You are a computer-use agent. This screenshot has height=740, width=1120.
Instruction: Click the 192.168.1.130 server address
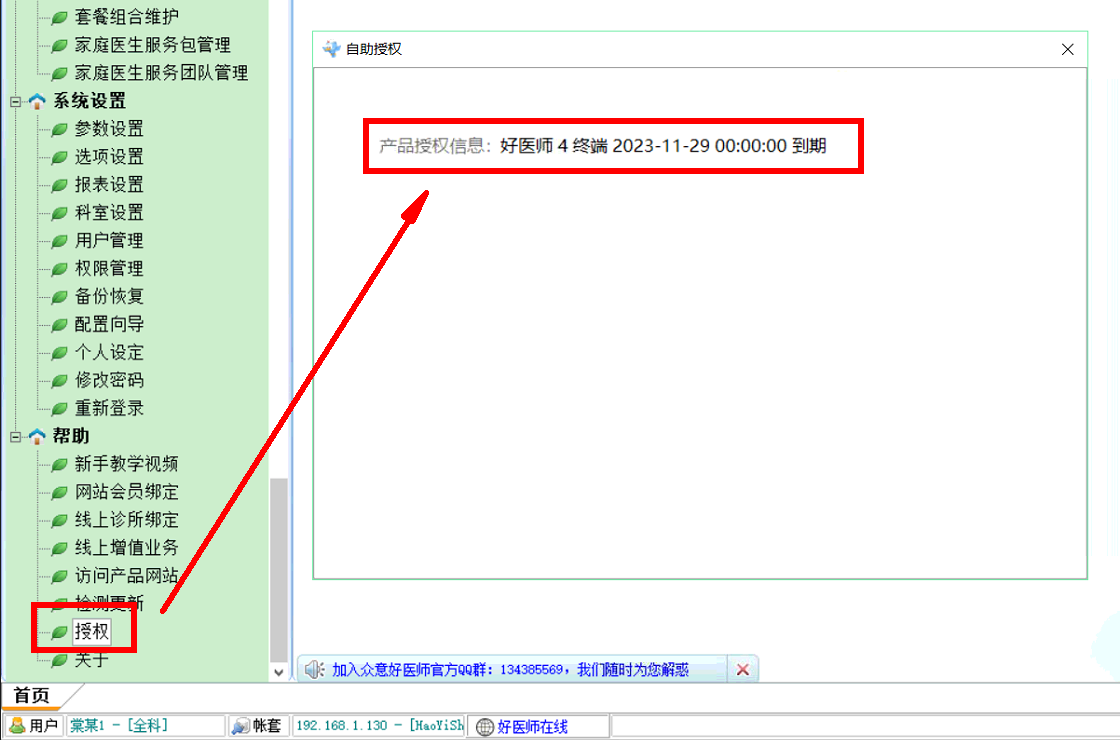click(x=379, y=726)
